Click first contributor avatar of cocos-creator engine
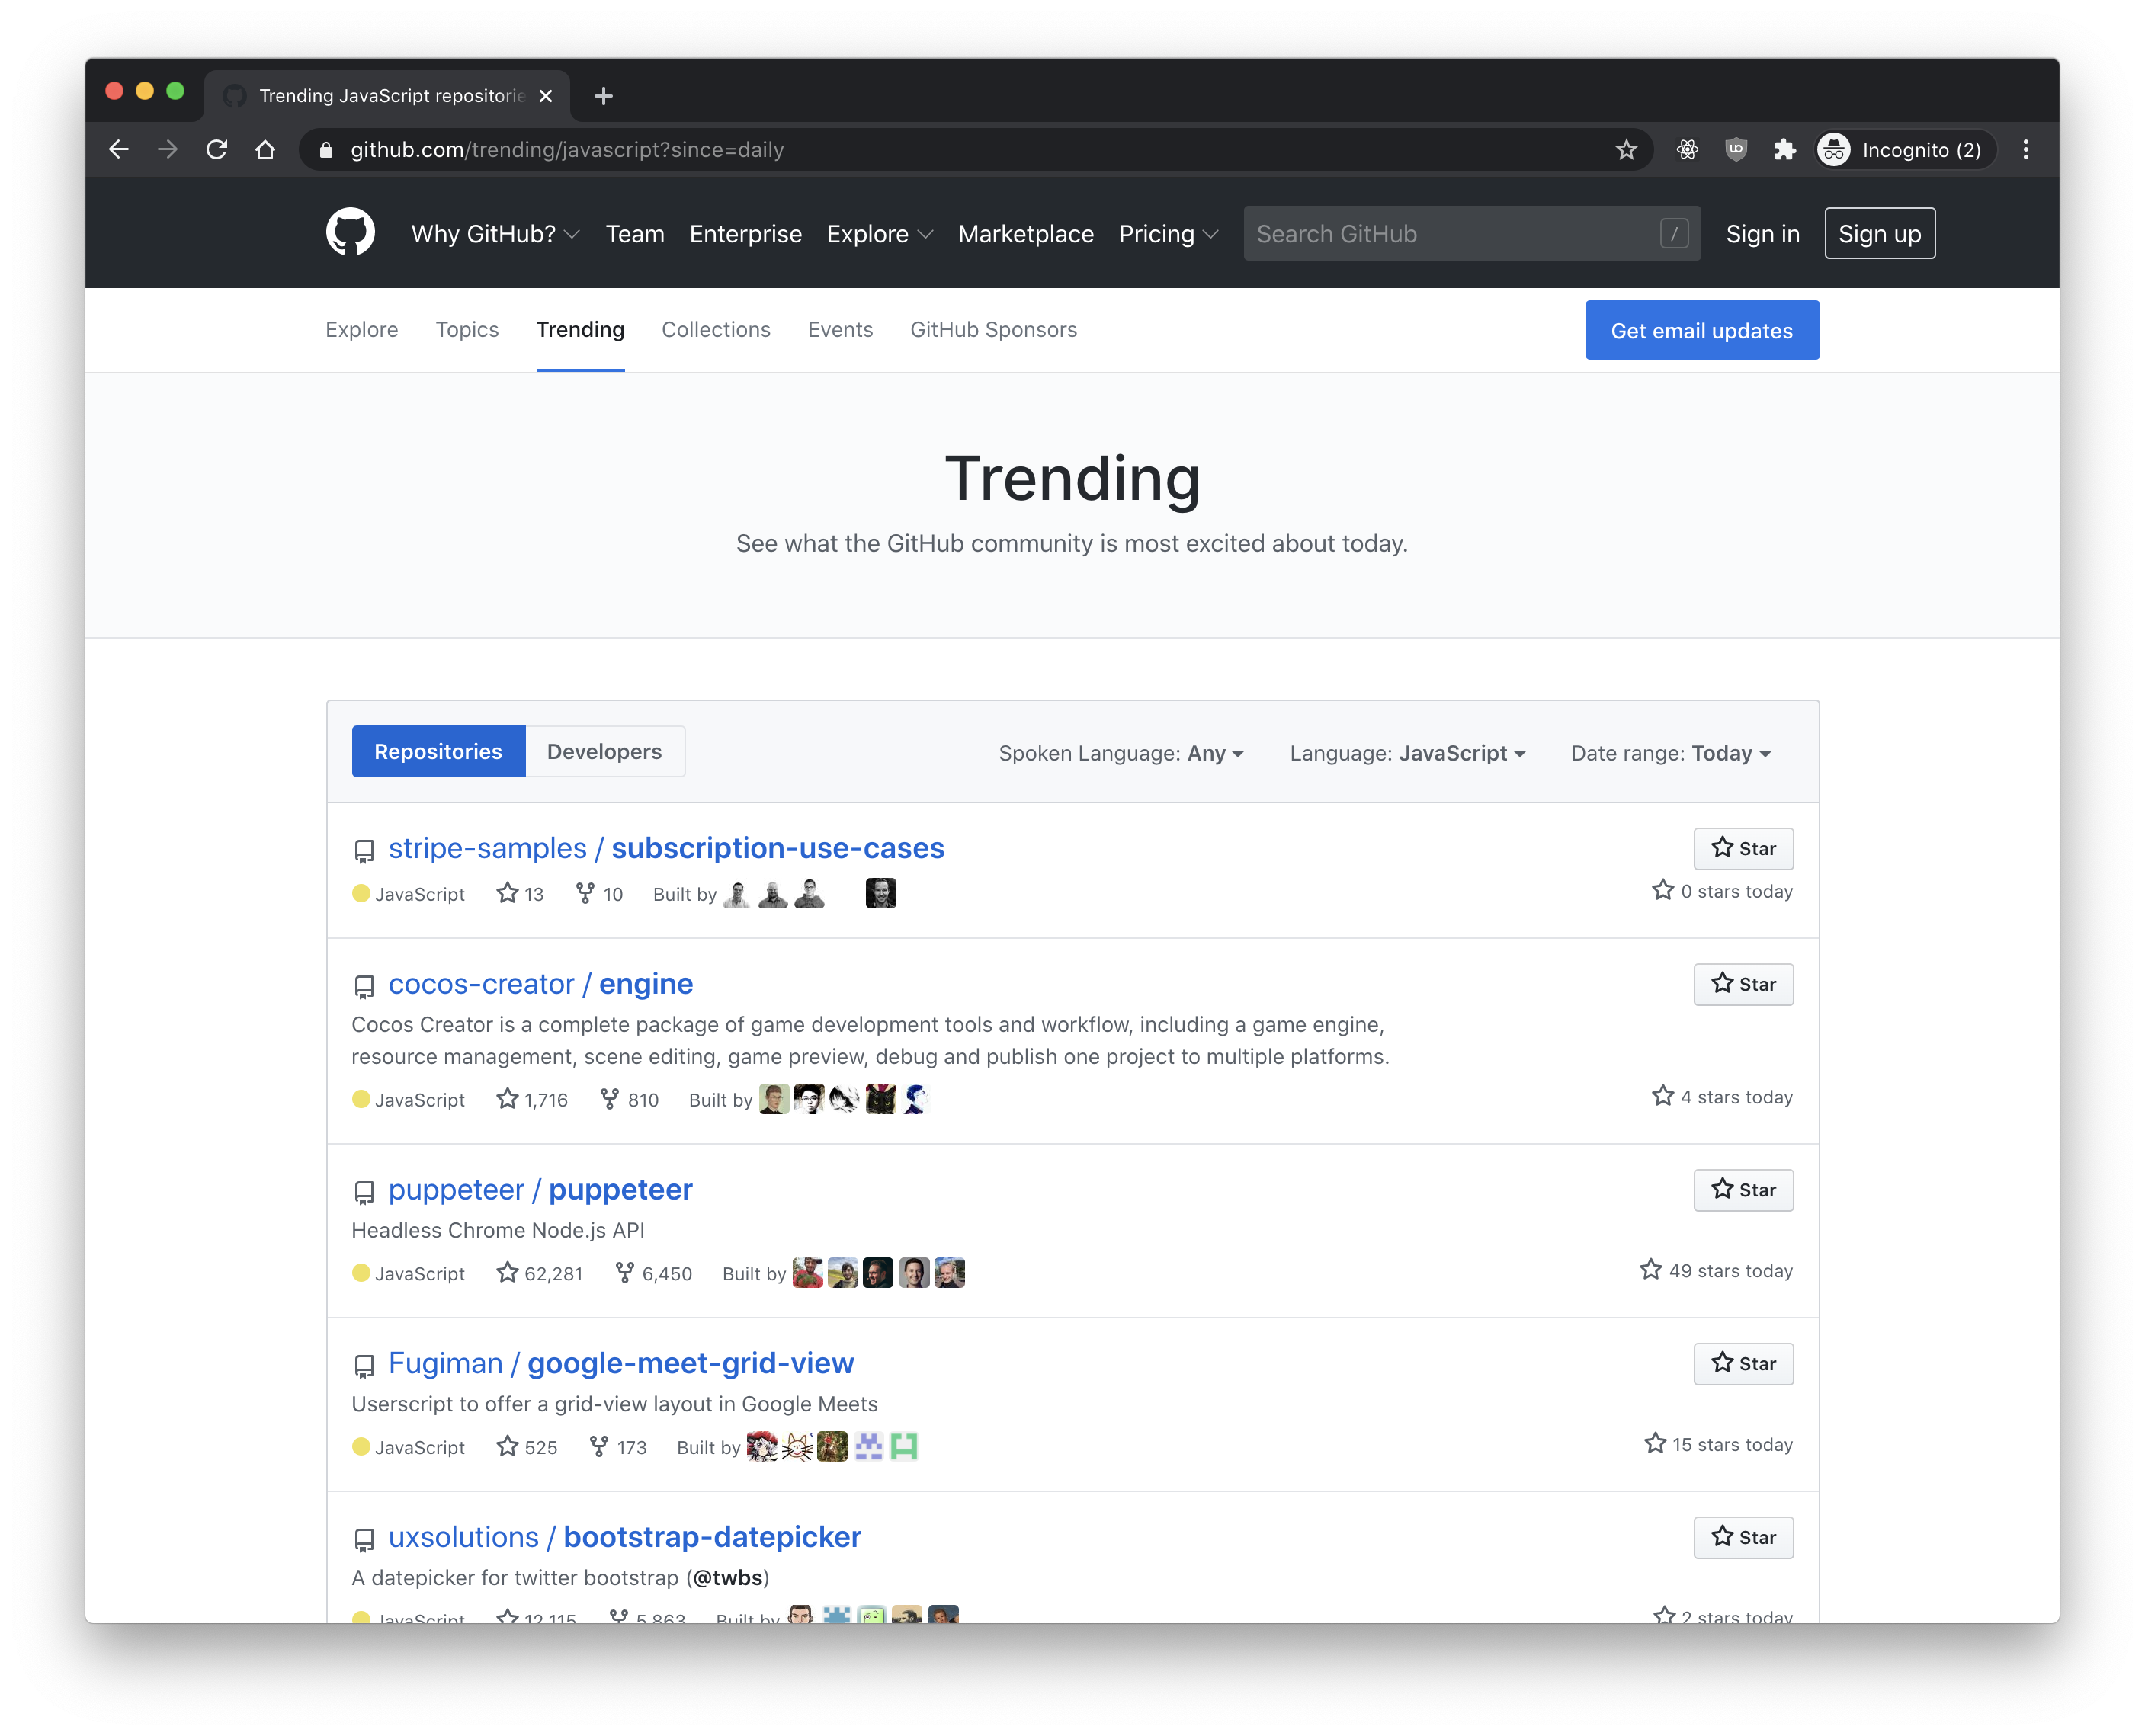This screenshot has width=2145, height=1736. pyautogui.click(x=774, y=1099)
